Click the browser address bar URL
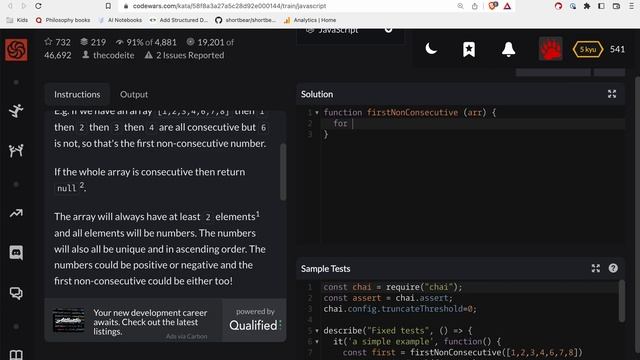The width and height of the screenshot is (640, 360). coord(229,6)
